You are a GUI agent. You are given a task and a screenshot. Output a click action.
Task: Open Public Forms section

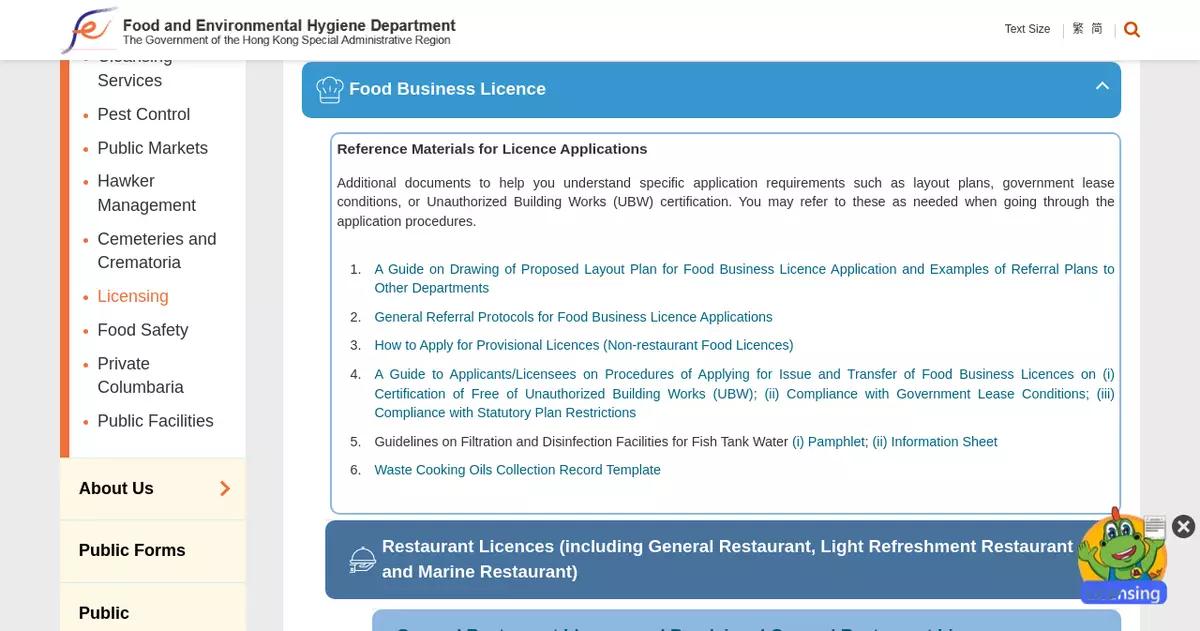tap(132, 551)
